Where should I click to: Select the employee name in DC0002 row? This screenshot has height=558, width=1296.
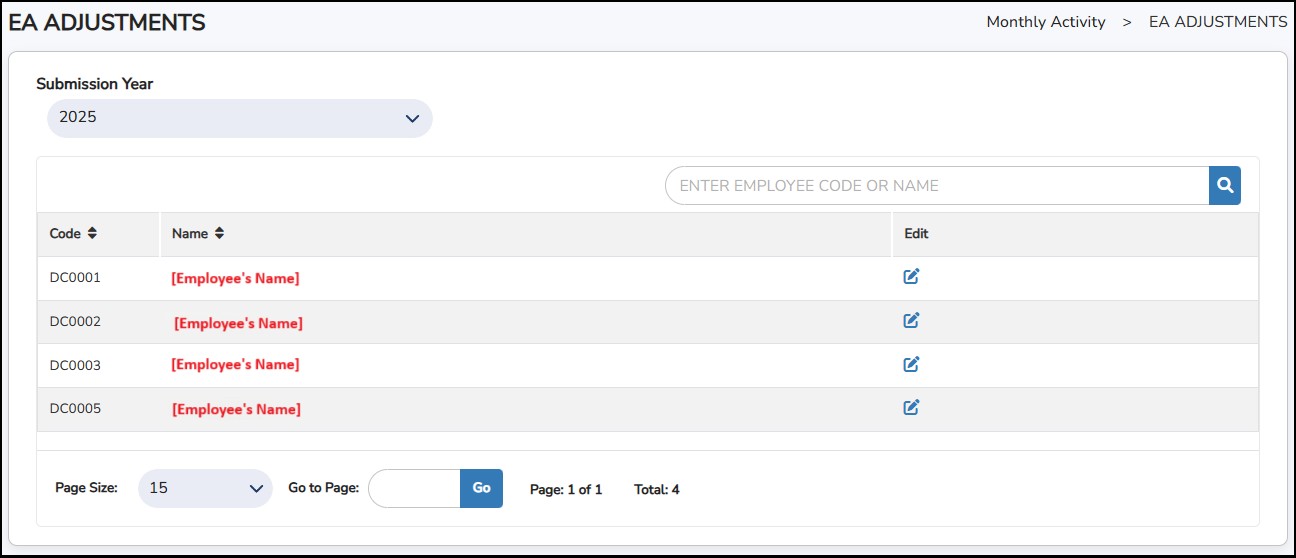(238, 323)
